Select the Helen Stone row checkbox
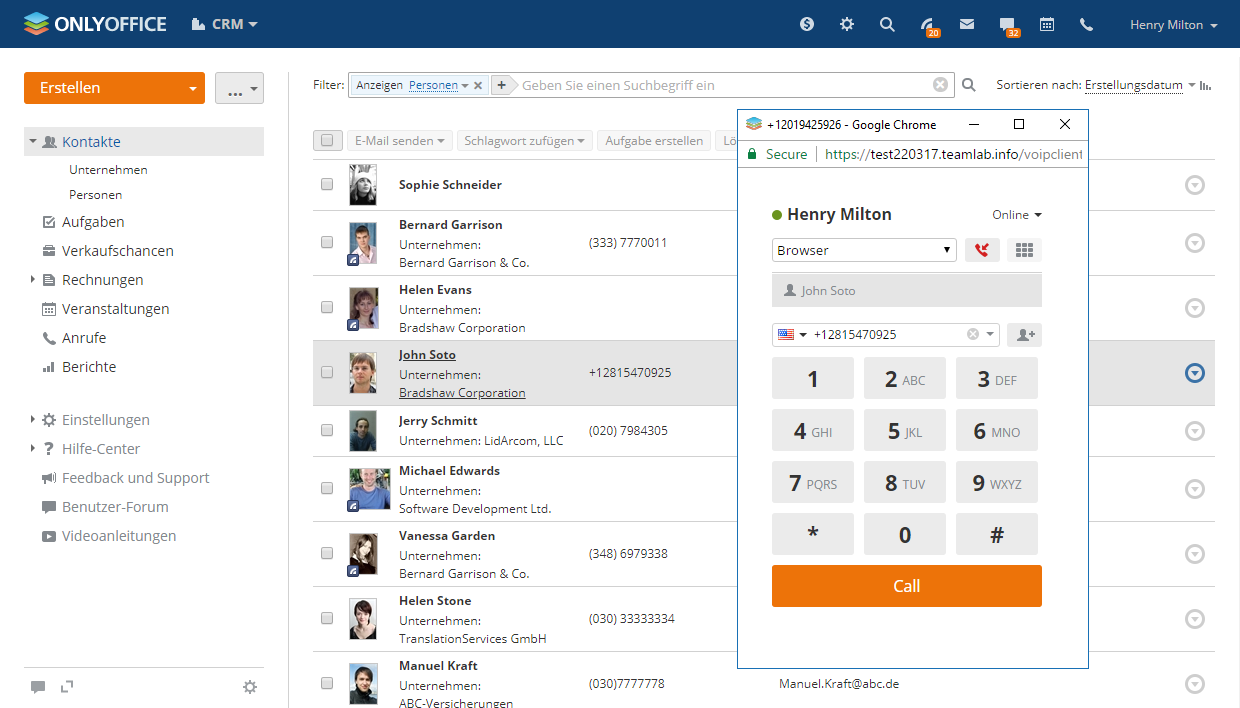The height and width of the screenshot is (708, 1240). click(x=327, y=618)
